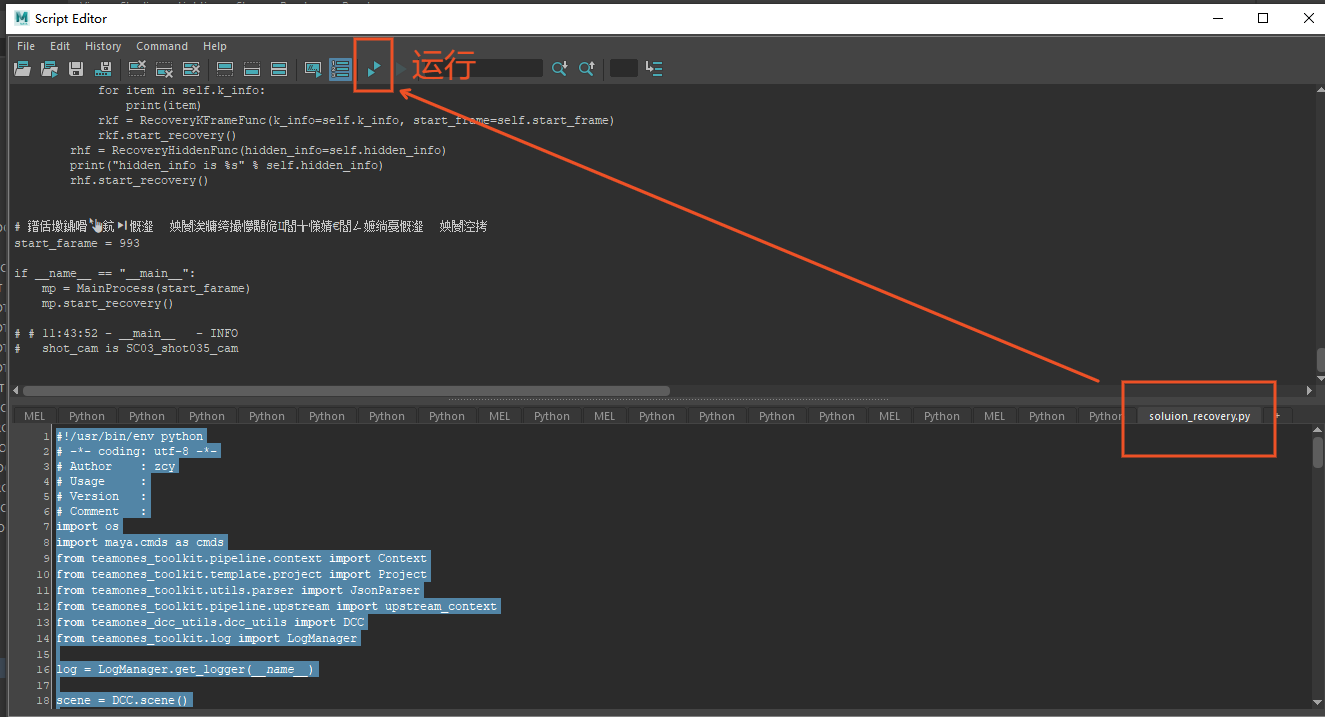The image size is (1325, 717).
Task: Toggle Echo All Commands
Action: pos(313,69)
